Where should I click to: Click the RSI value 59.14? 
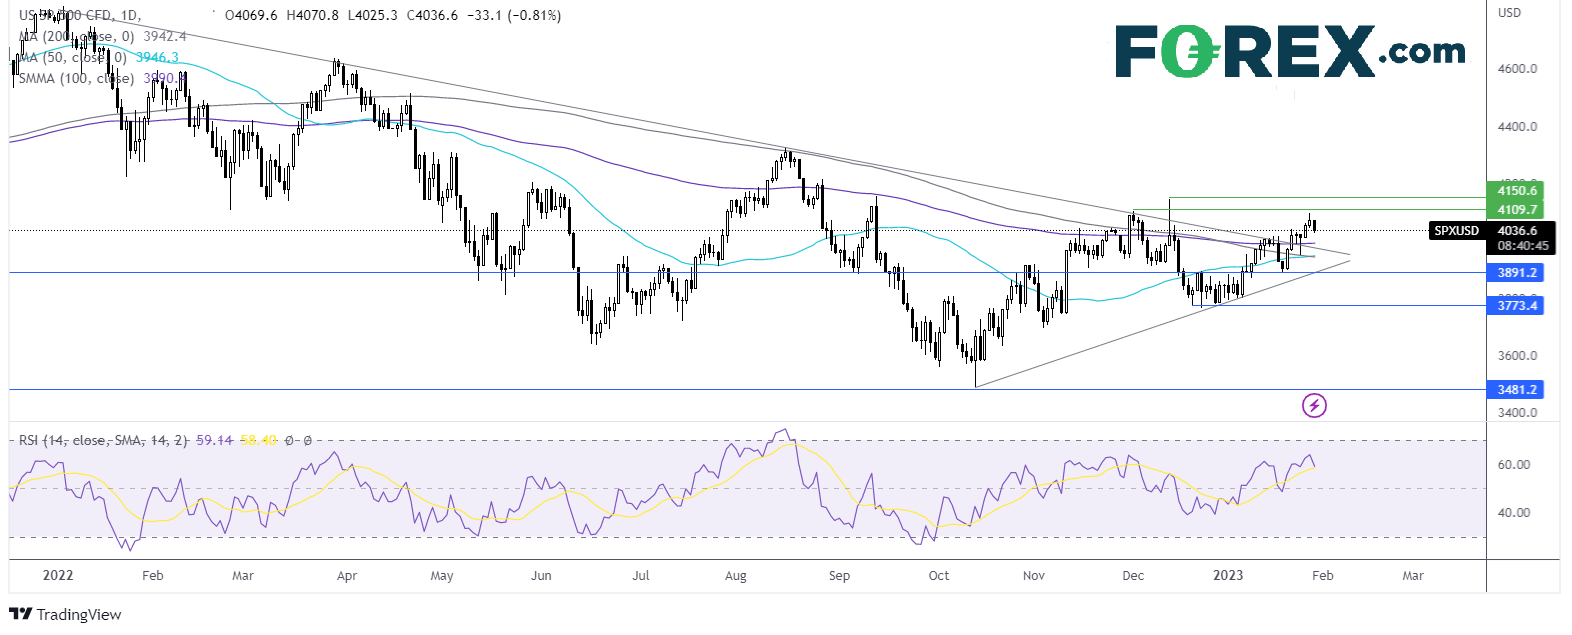click(x=214, y=440)
